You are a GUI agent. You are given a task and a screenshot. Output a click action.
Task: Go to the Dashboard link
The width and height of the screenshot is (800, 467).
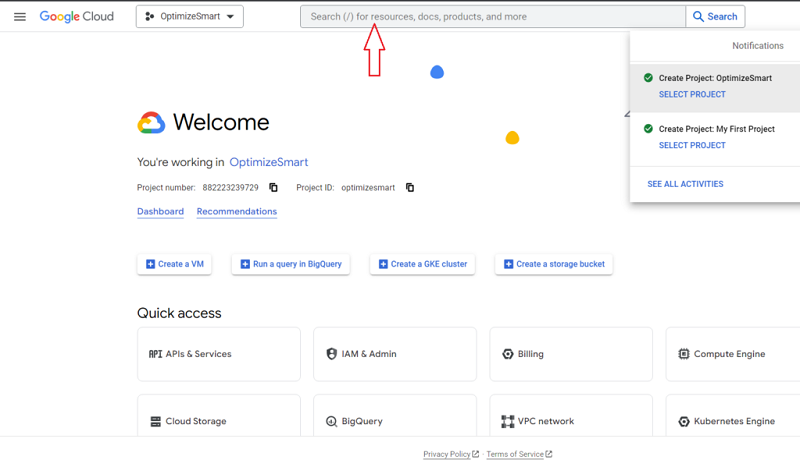160,211
